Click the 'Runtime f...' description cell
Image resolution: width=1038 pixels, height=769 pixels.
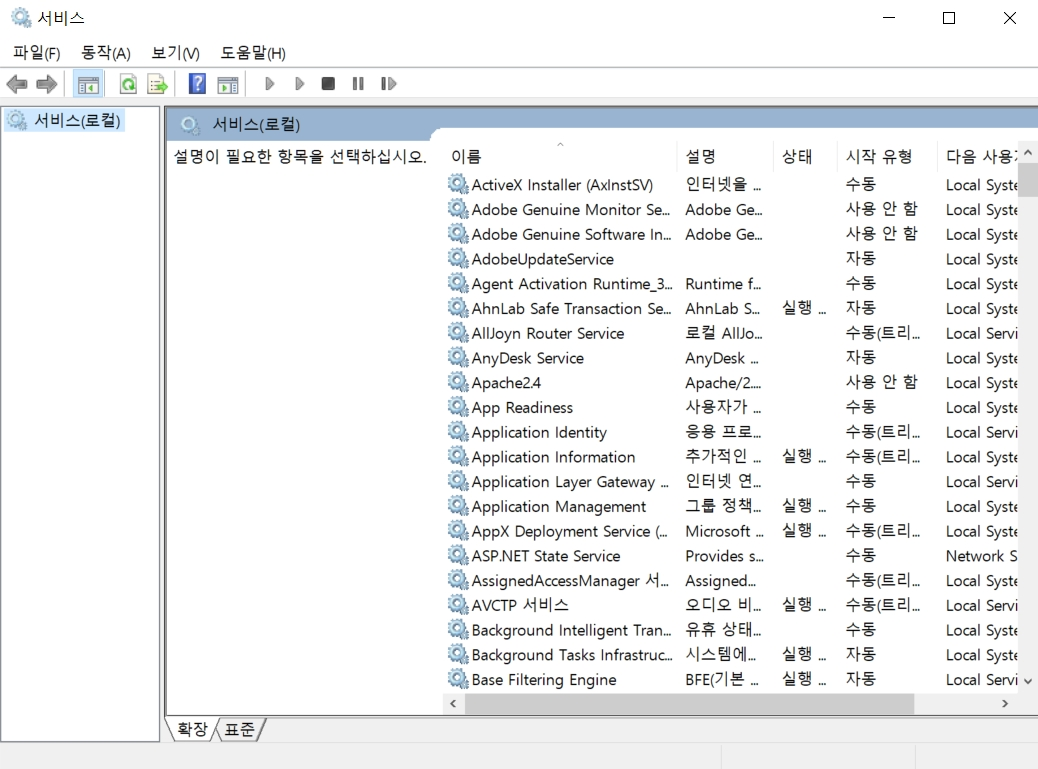pos(723,284)
